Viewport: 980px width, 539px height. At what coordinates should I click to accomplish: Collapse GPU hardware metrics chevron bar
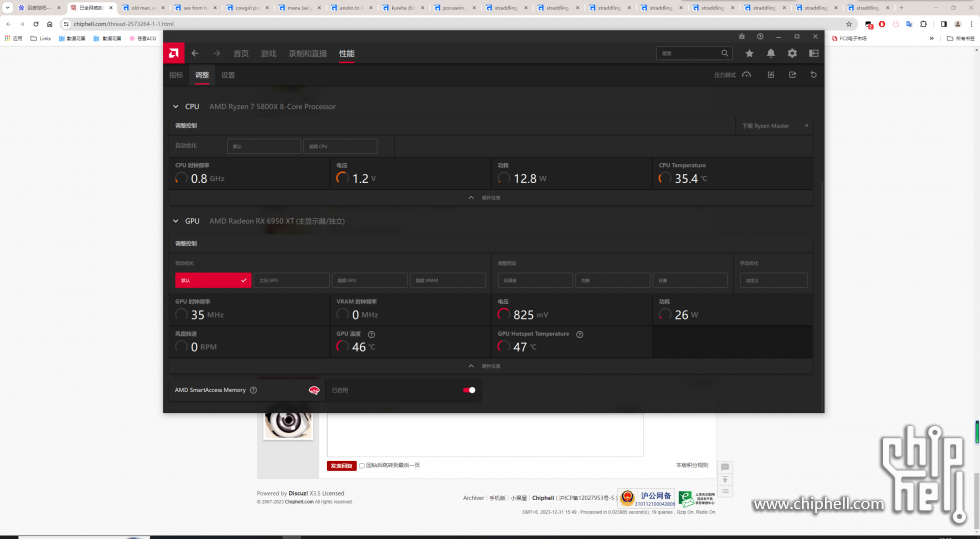(491, 366)
